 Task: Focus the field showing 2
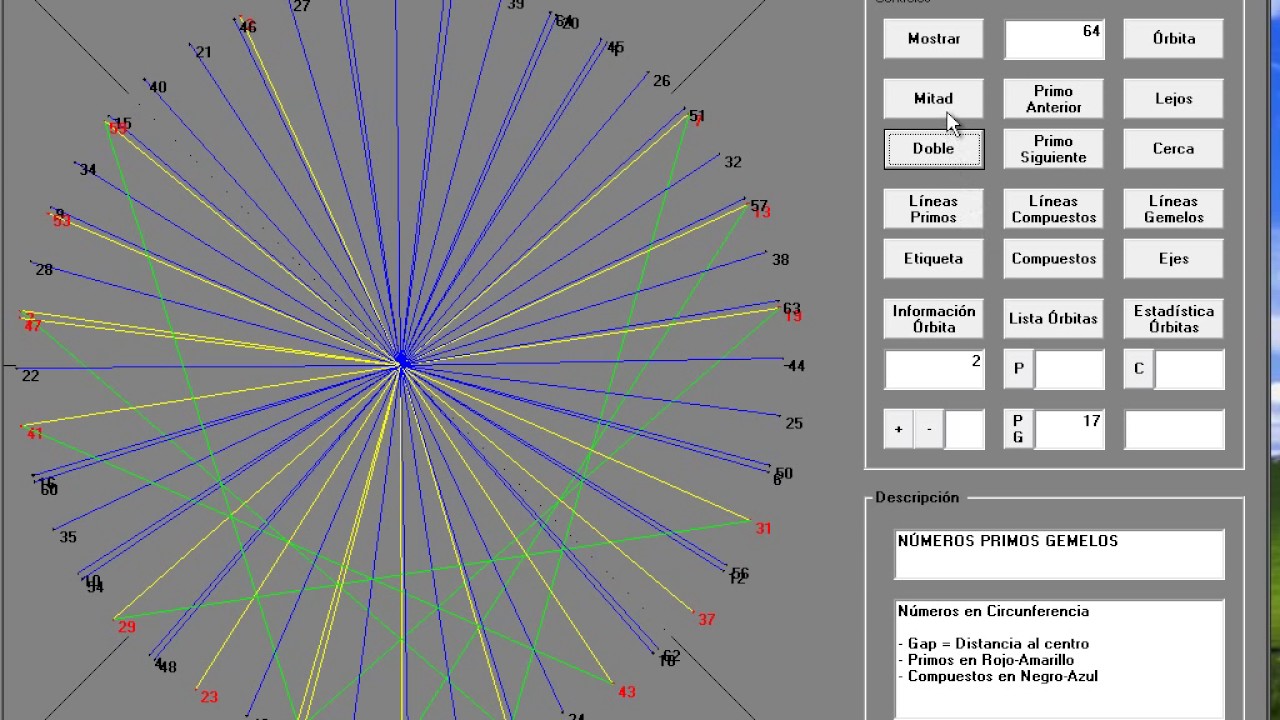coord(934,369)
